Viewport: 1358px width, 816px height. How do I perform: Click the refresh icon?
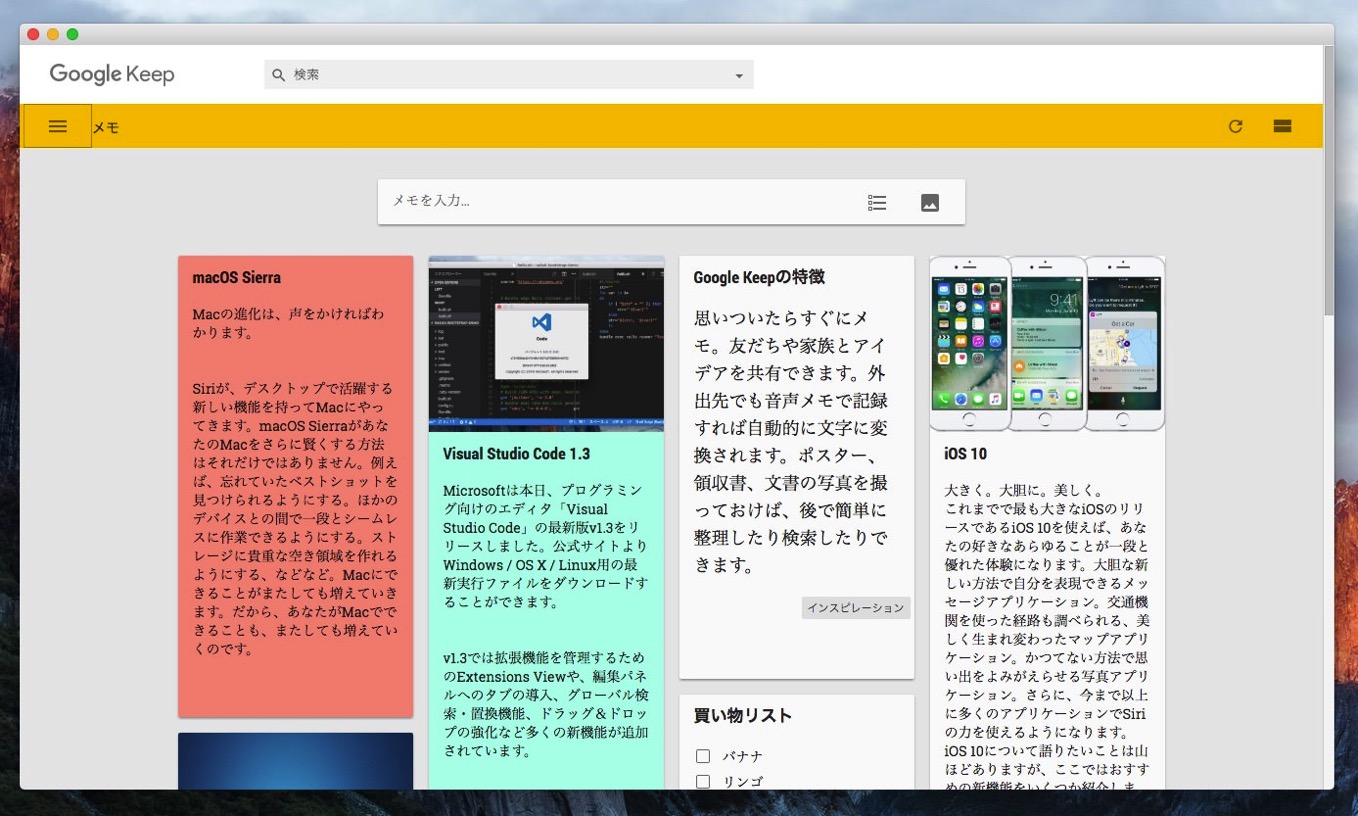pyautogui.click(x=1236, y=126)
